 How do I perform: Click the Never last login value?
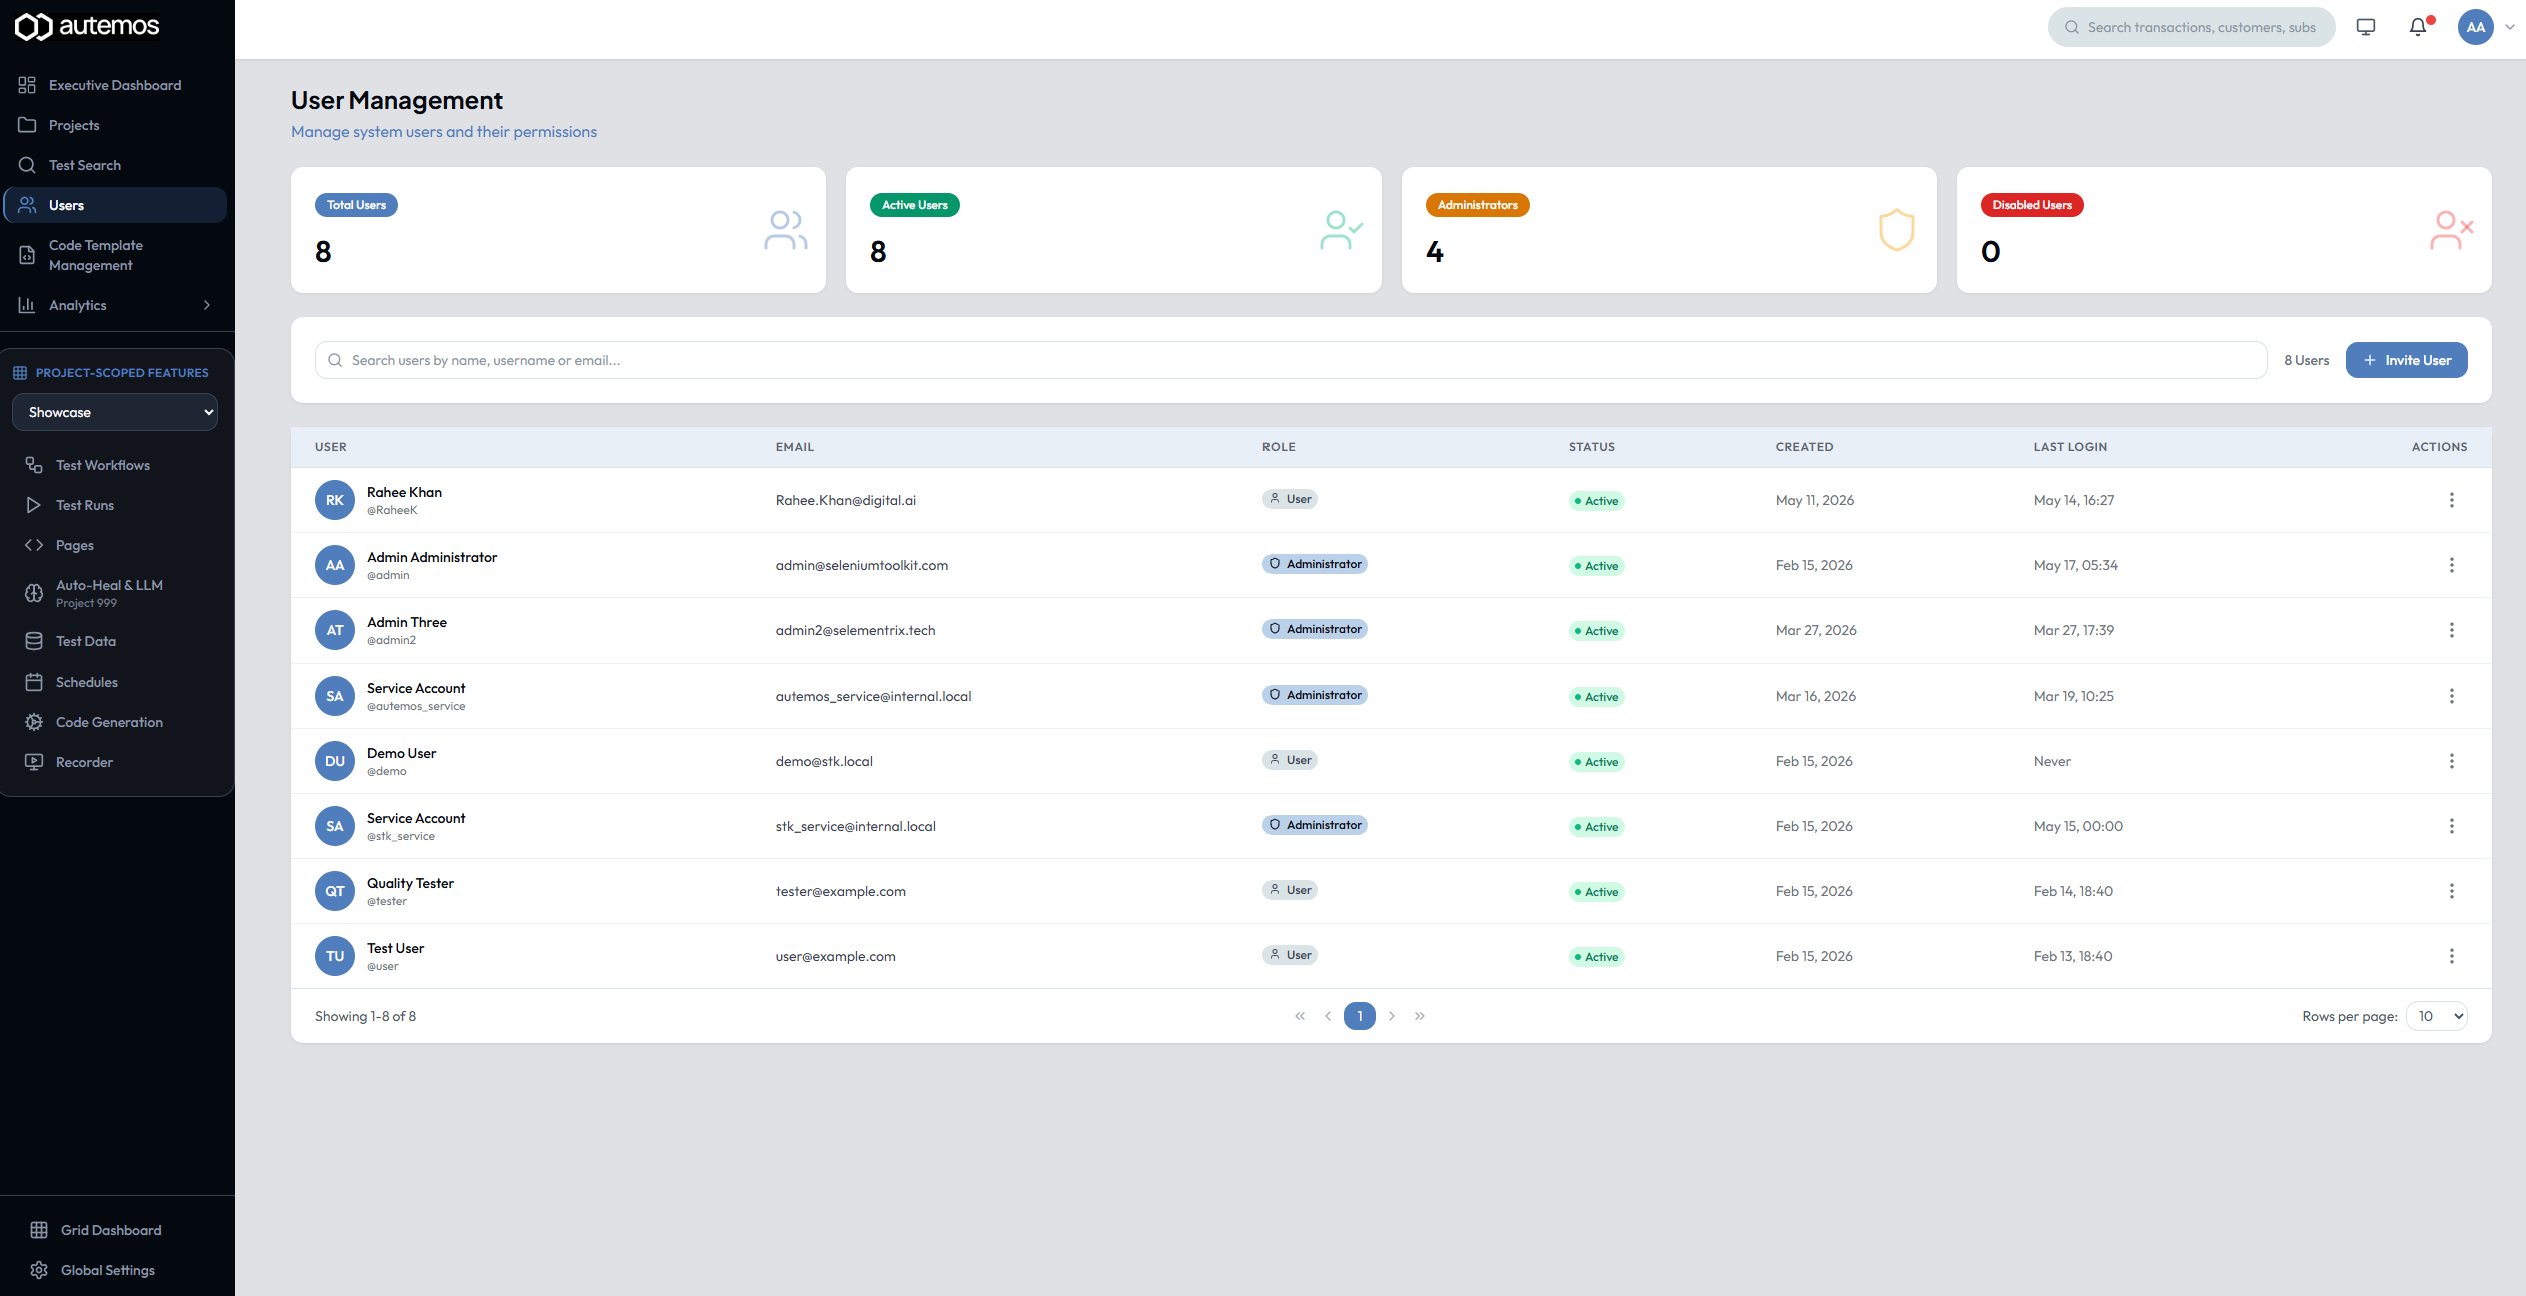pos(2052,761)
